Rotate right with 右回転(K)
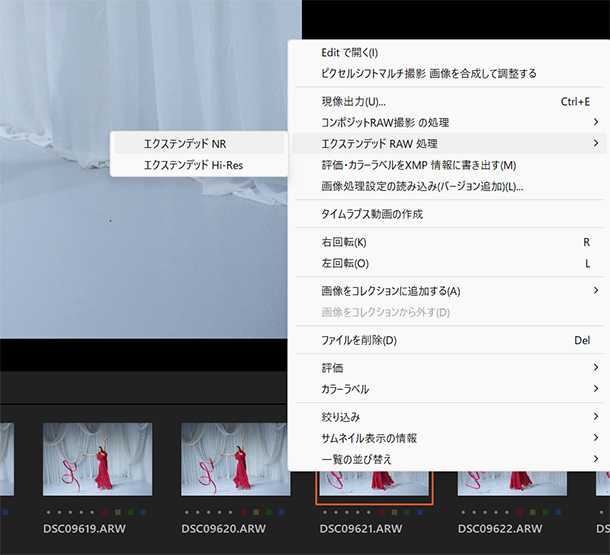The height and width of the screenshot is (555, 610). [450, 242]
